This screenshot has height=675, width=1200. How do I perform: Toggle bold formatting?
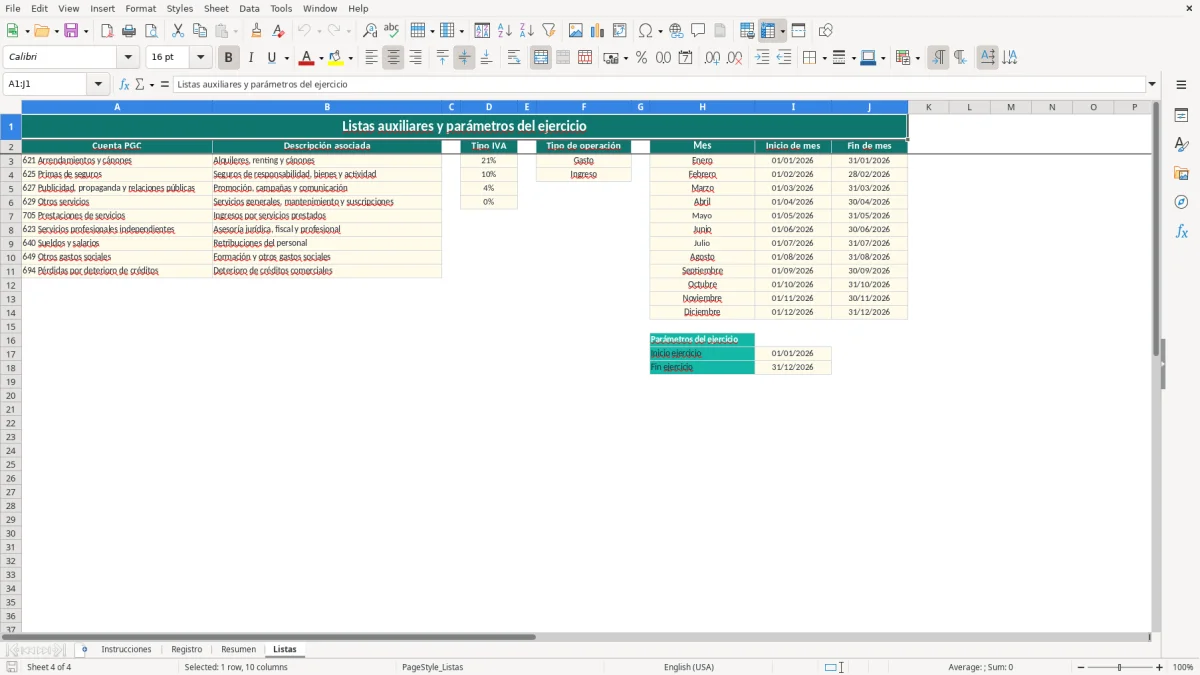pos(229,58)
